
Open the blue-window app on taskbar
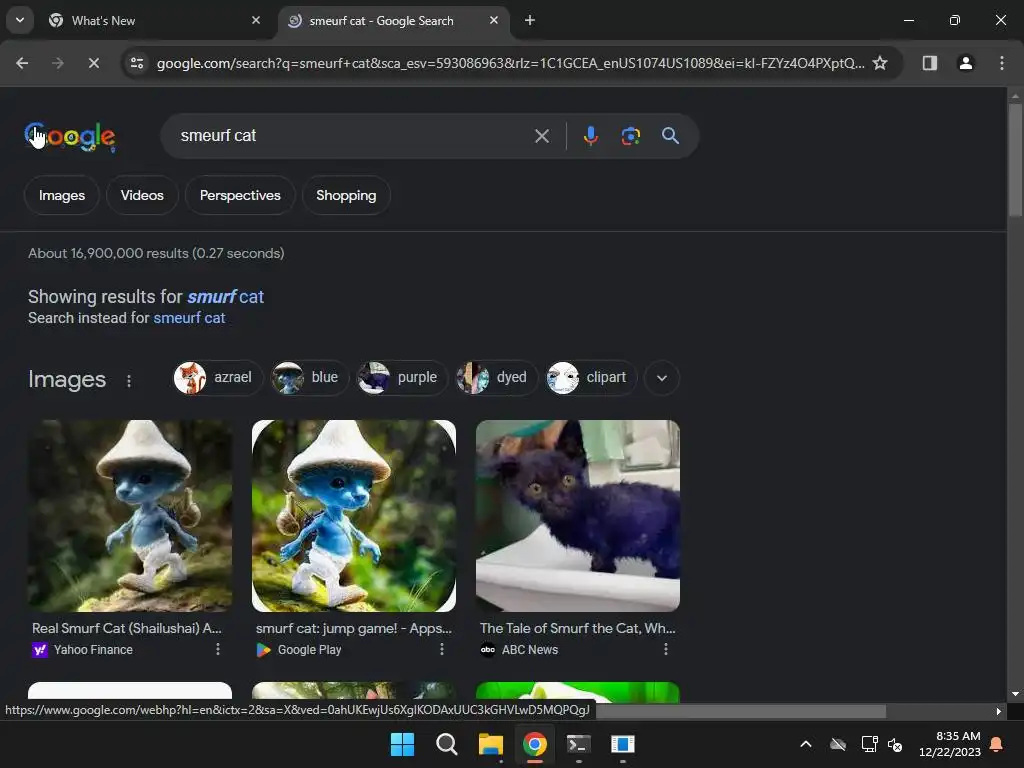[x=622, y=744]
